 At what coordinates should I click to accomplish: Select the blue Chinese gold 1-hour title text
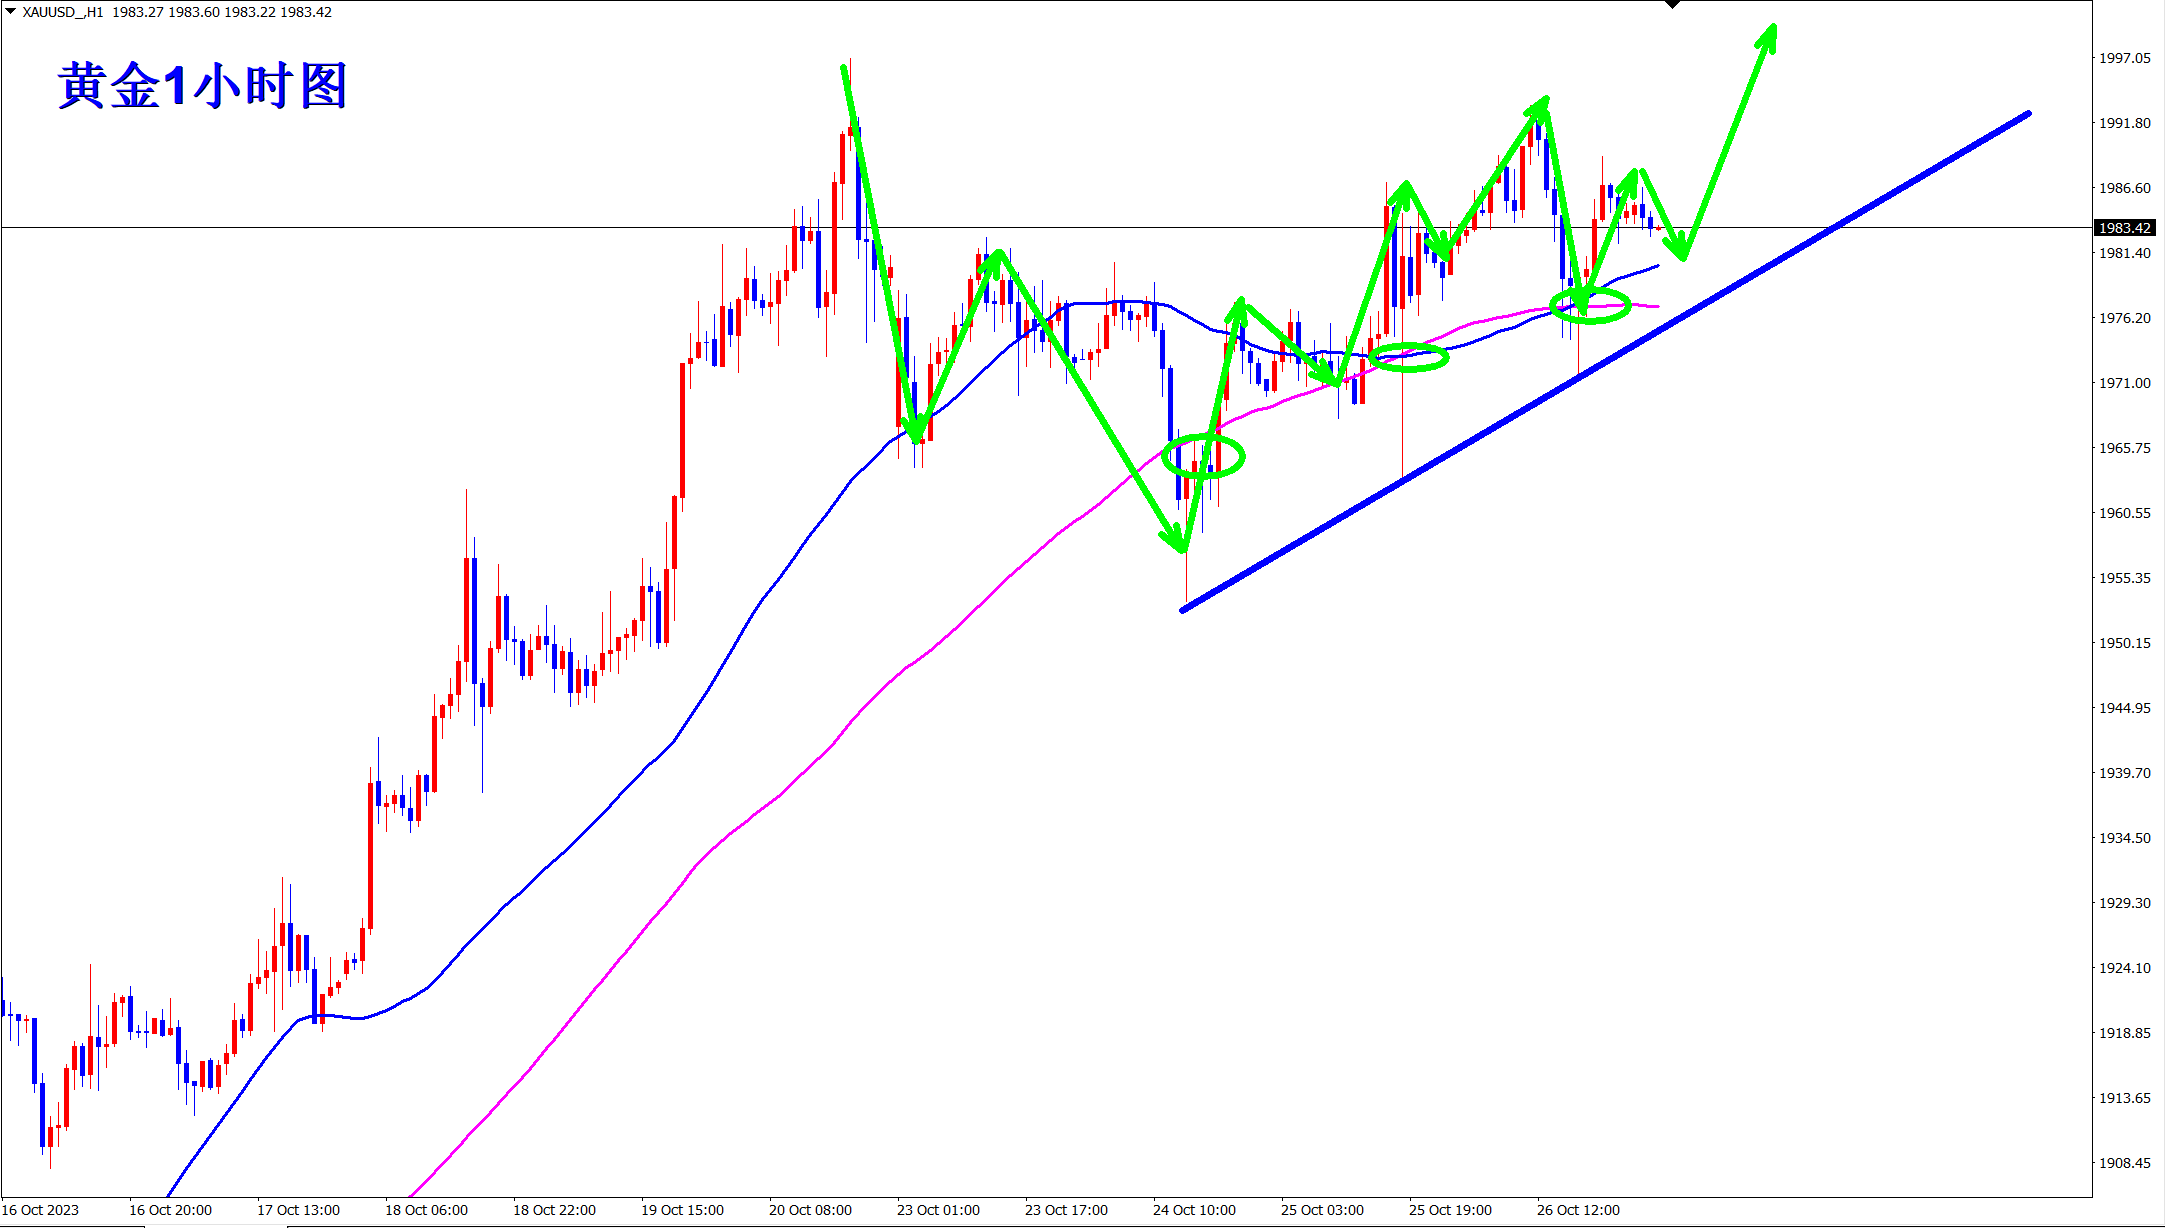202,86
